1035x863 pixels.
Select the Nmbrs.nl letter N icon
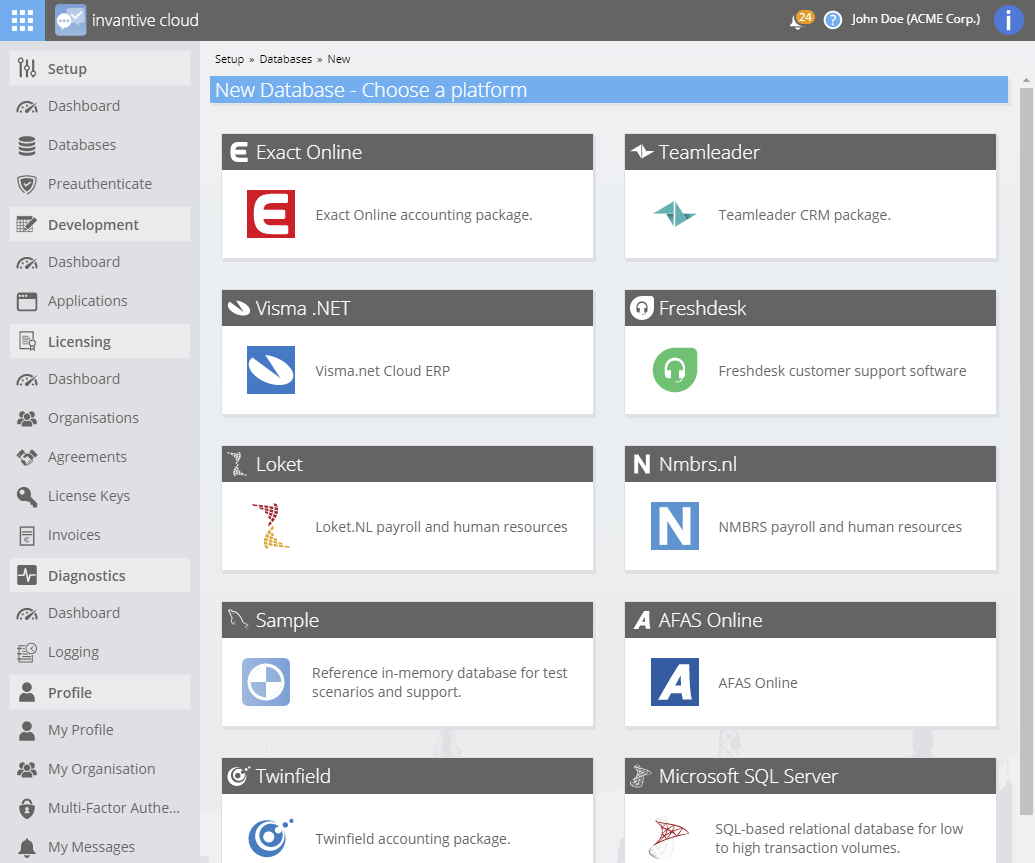(x=673, y=525)
